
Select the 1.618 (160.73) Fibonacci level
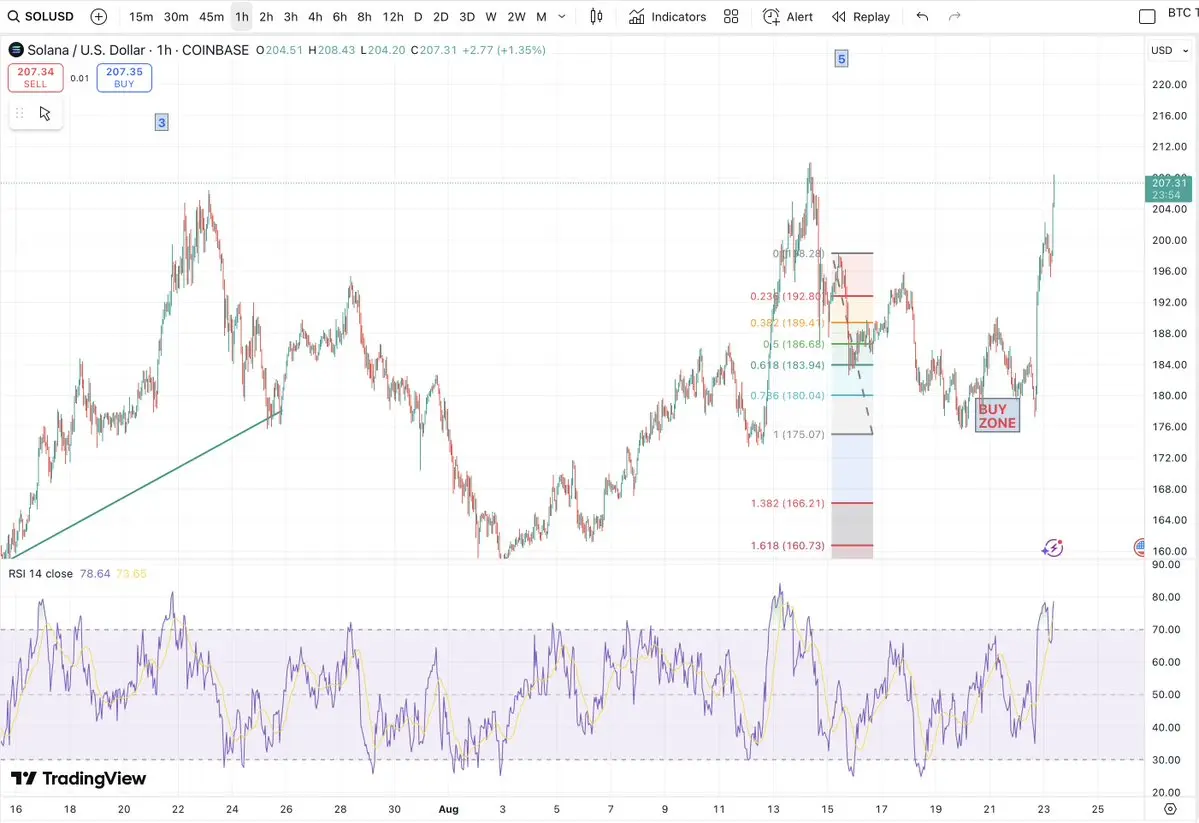(x=788, y=545)
